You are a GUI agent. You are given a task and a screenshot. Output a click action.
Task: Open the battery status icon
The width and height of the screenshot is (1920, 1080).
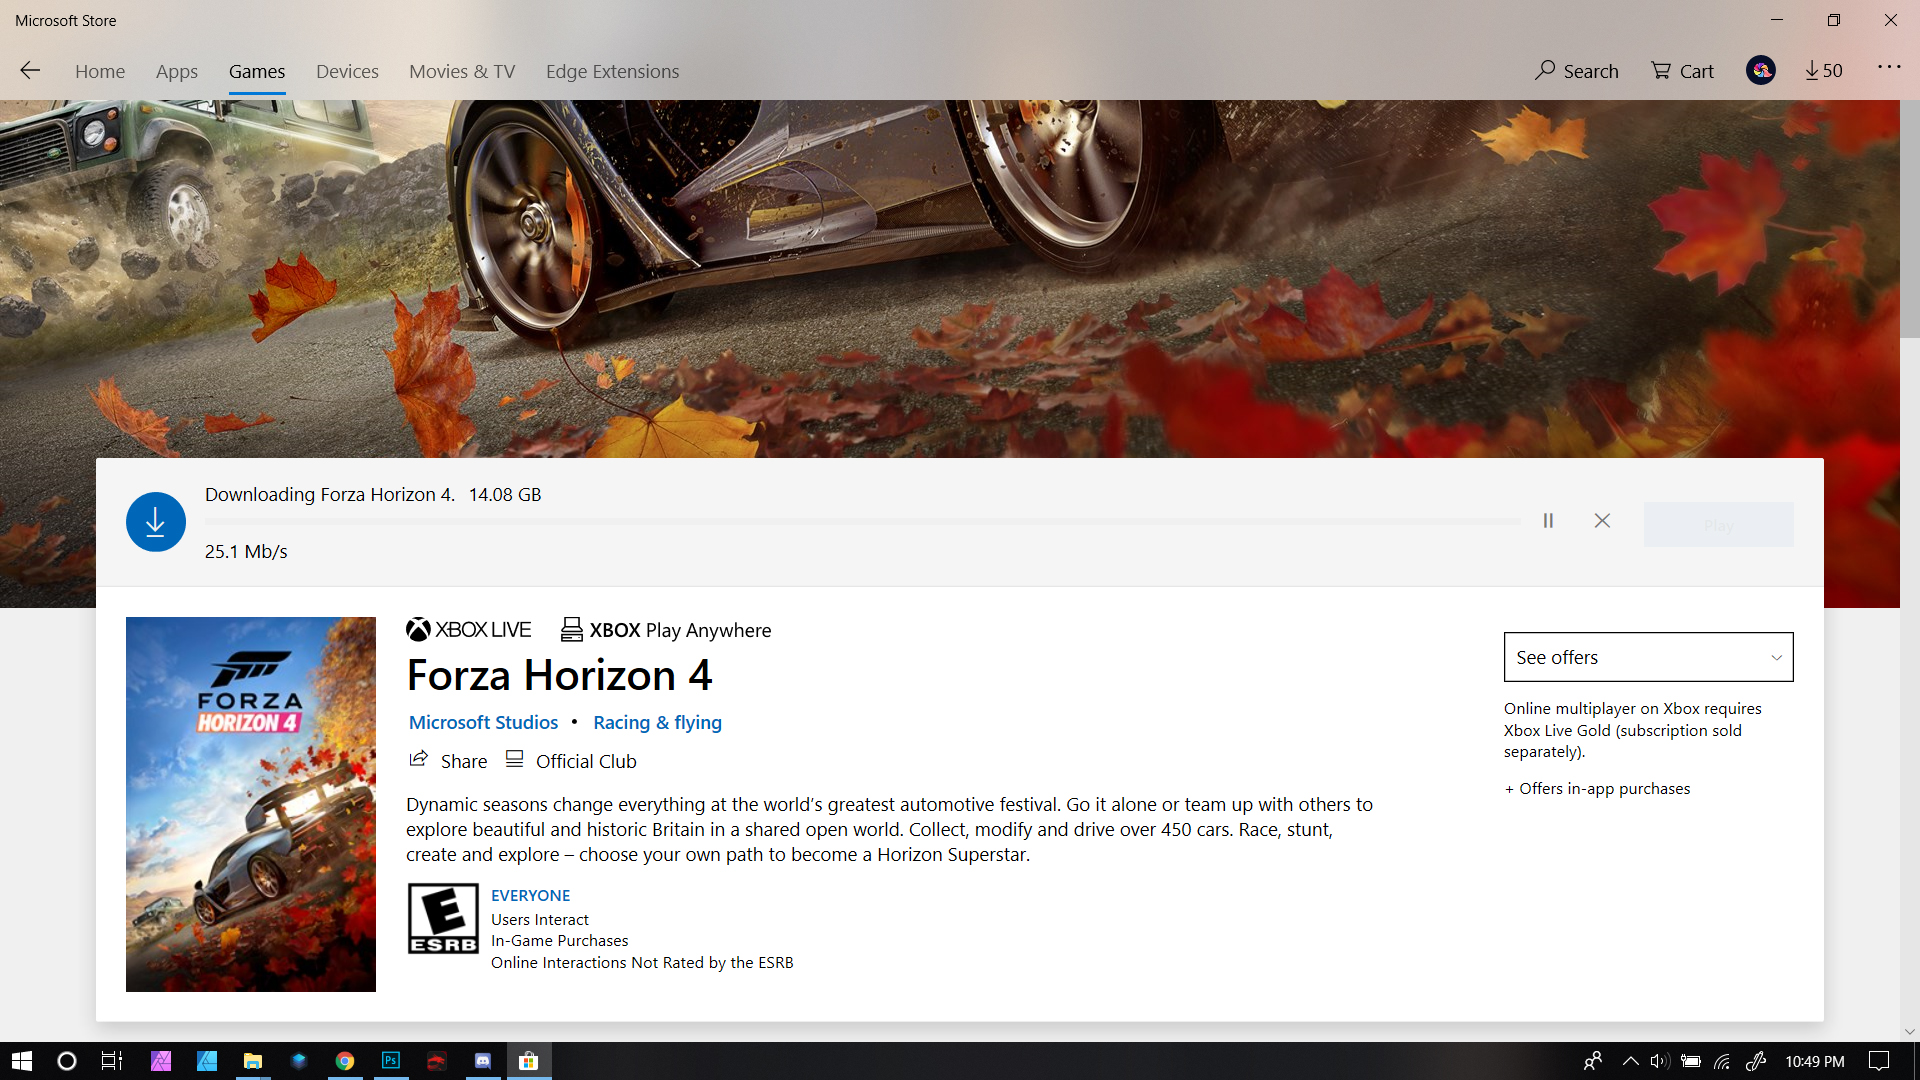(1691, 1061)
